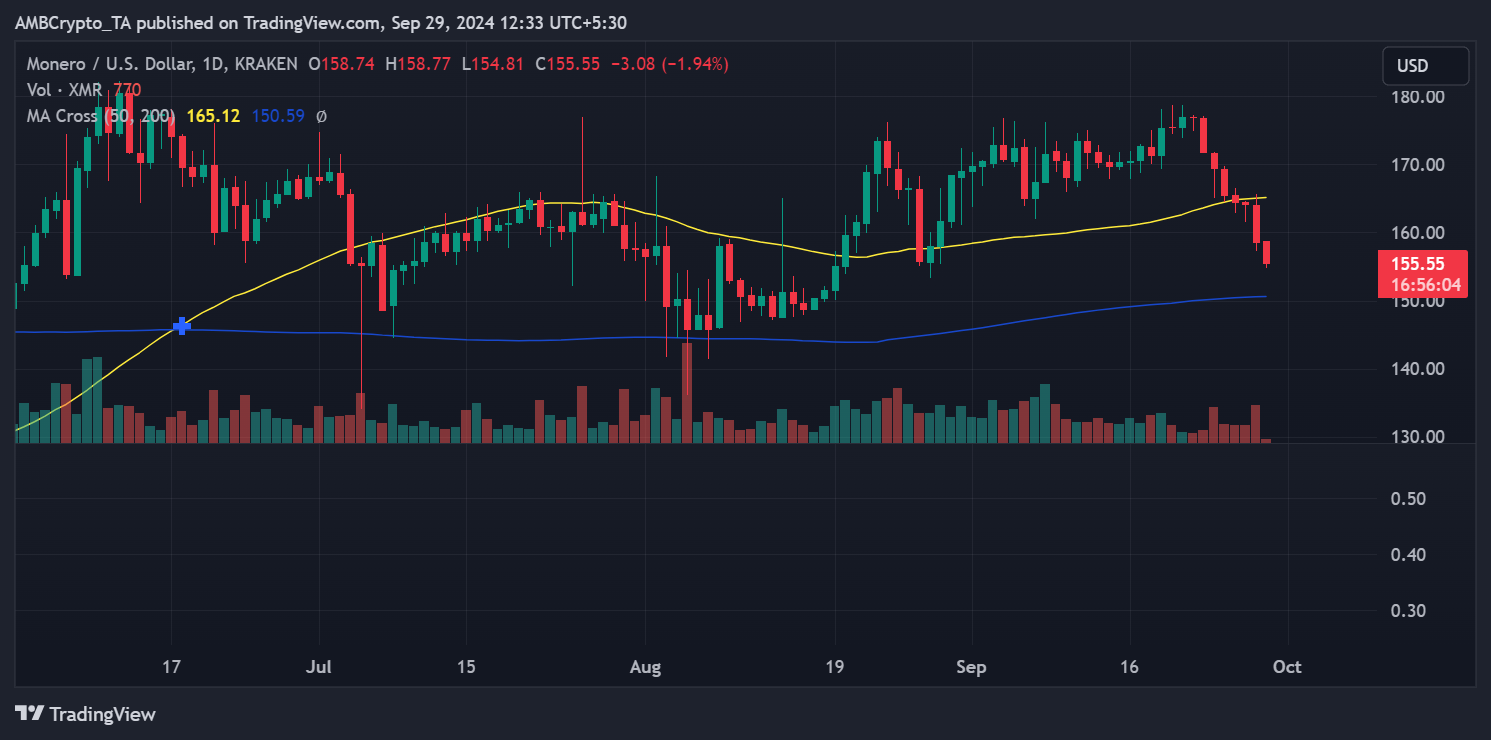Click the change value −3.08 (−1.94%)
This screenshot has height=740, width=1491.
point(668,63)
